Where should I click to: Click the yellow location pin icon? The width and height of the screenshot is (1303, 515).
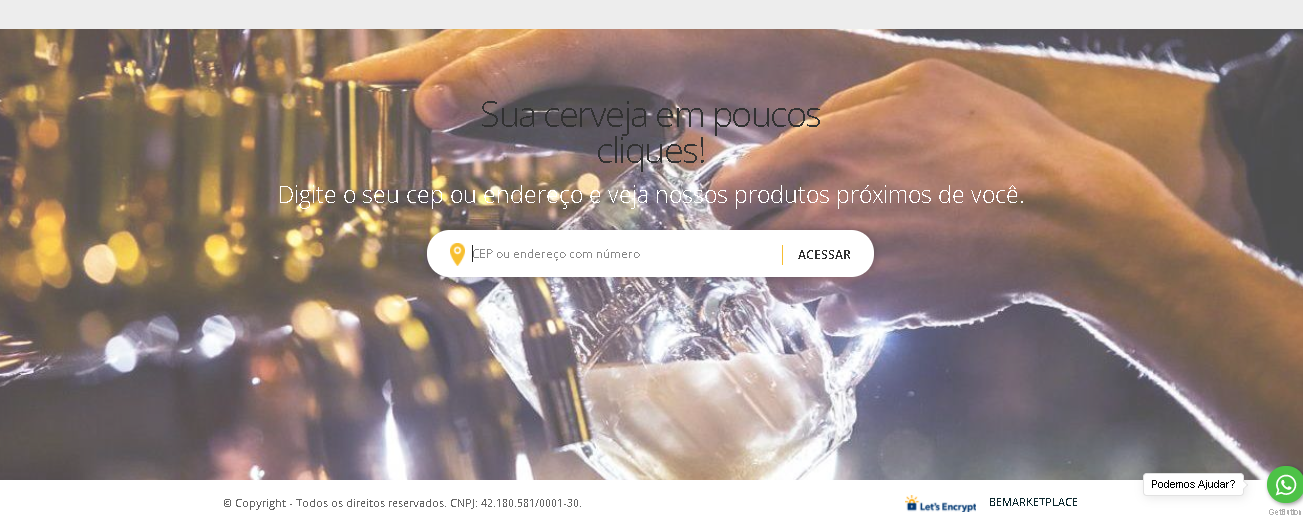[x=457, y=254]
